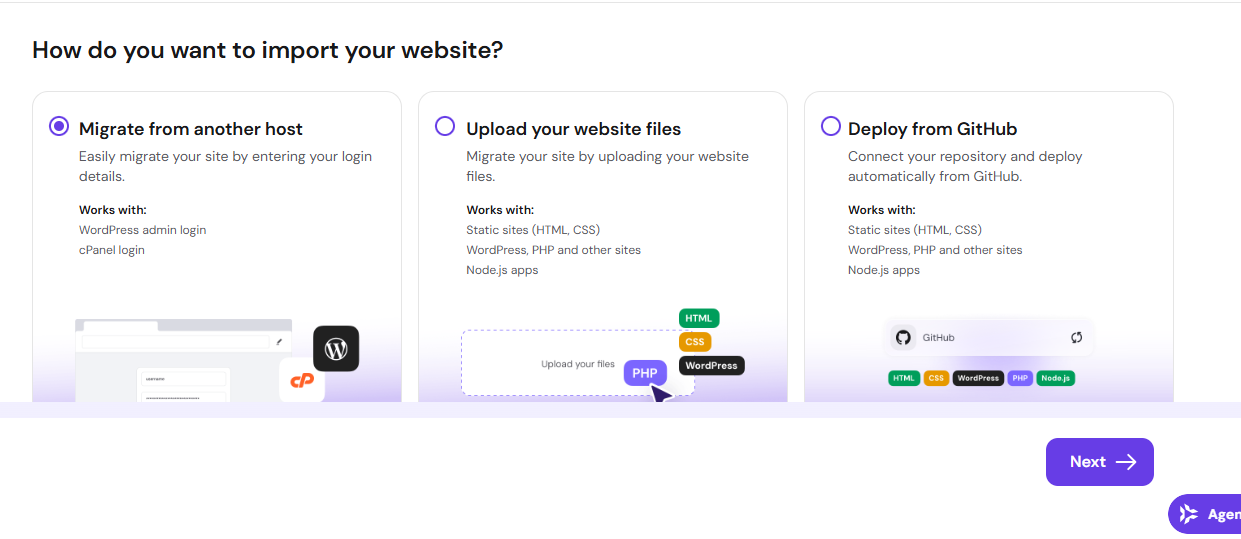Click the Next button
This screenshot has width=1241, height=539.
(x=1100, y=462)
